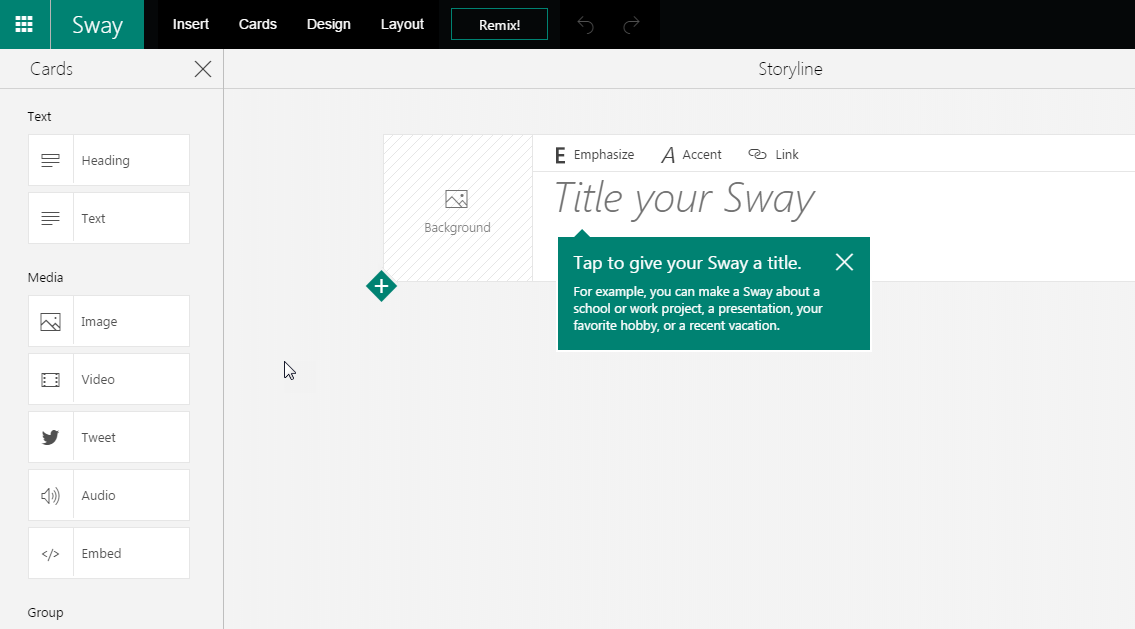Click the Remix! button

point(499,23)
